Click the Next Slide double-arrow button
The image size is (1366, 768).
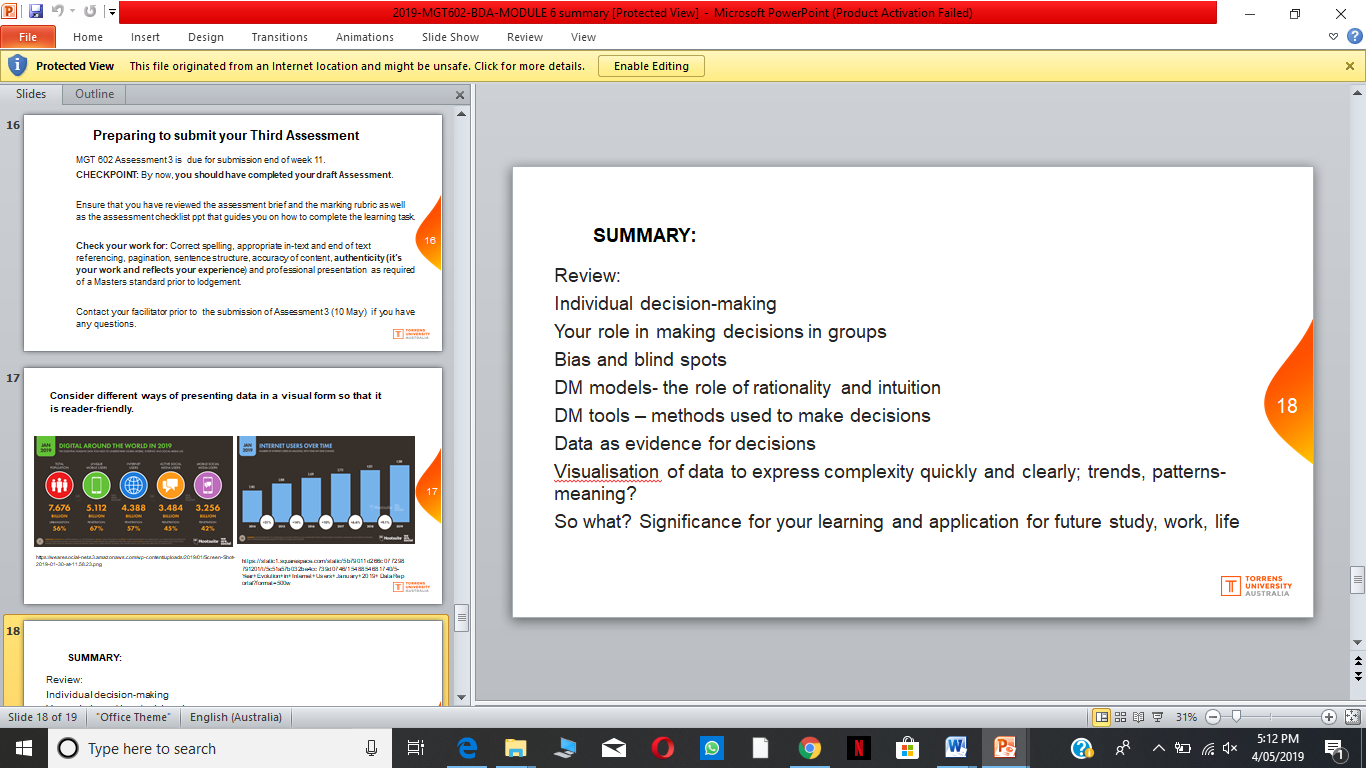(1357, 677)
